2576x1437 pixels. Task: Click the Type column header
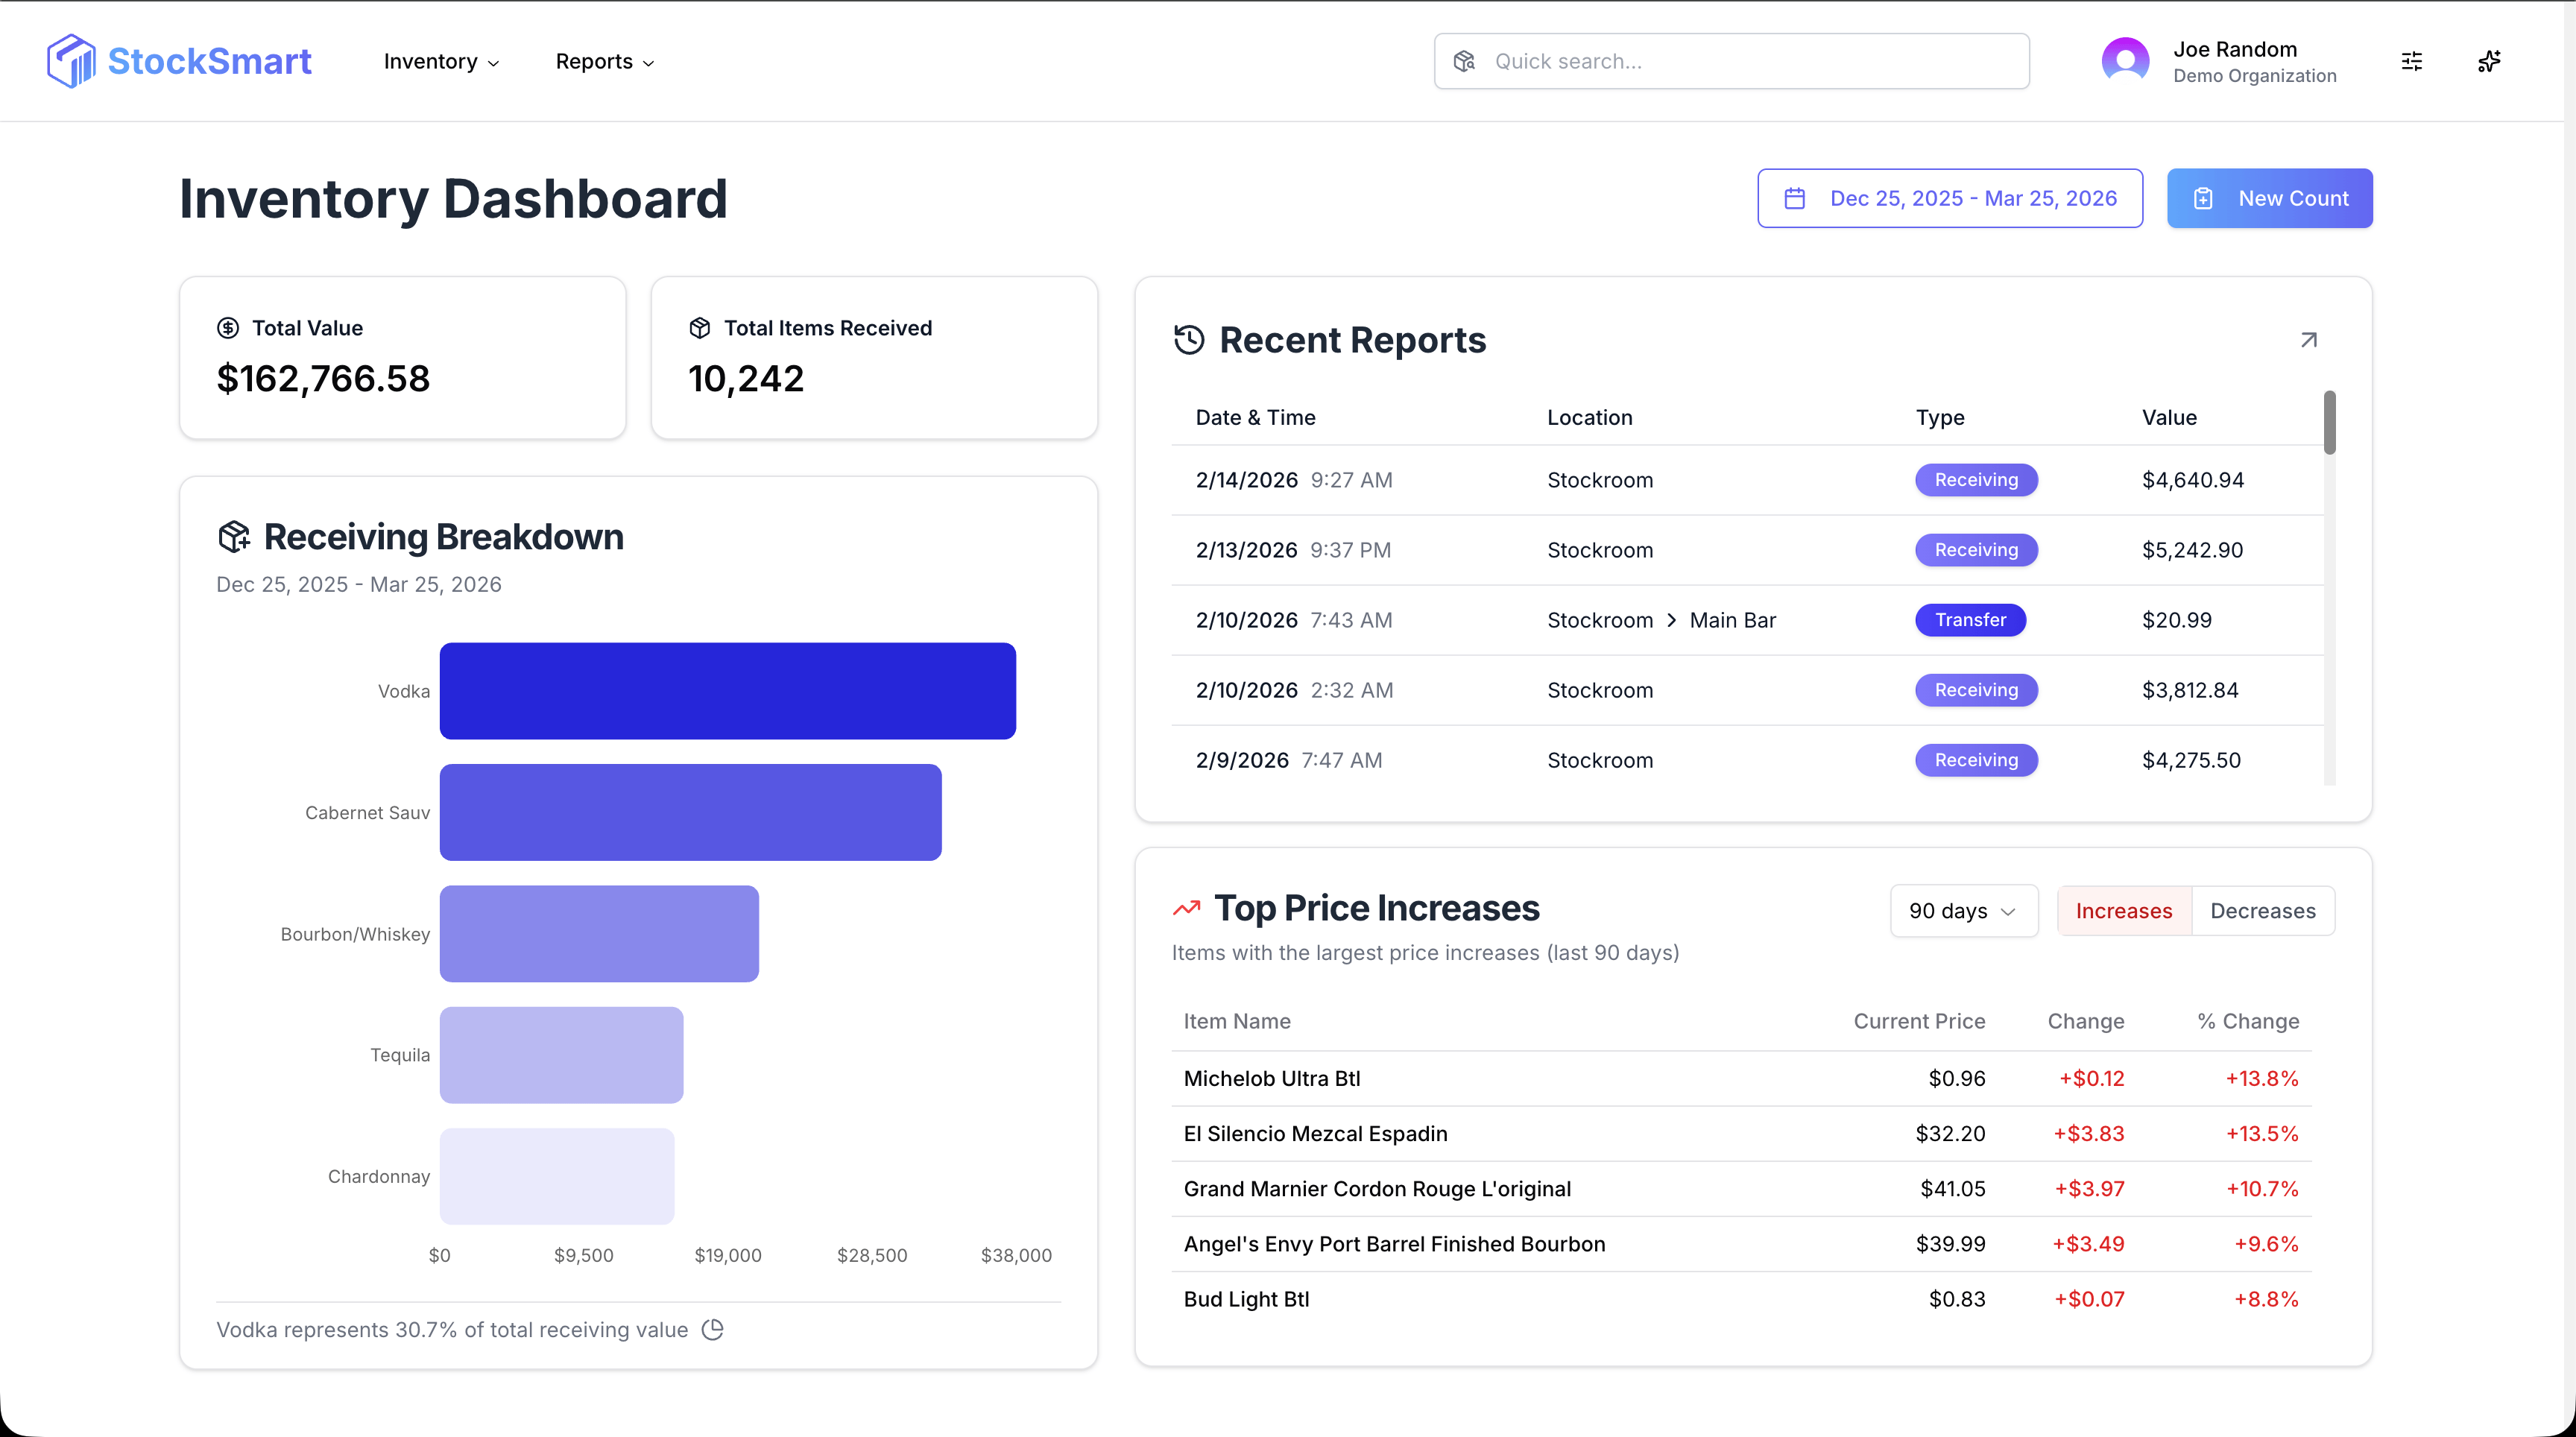tap(1939, 418)
